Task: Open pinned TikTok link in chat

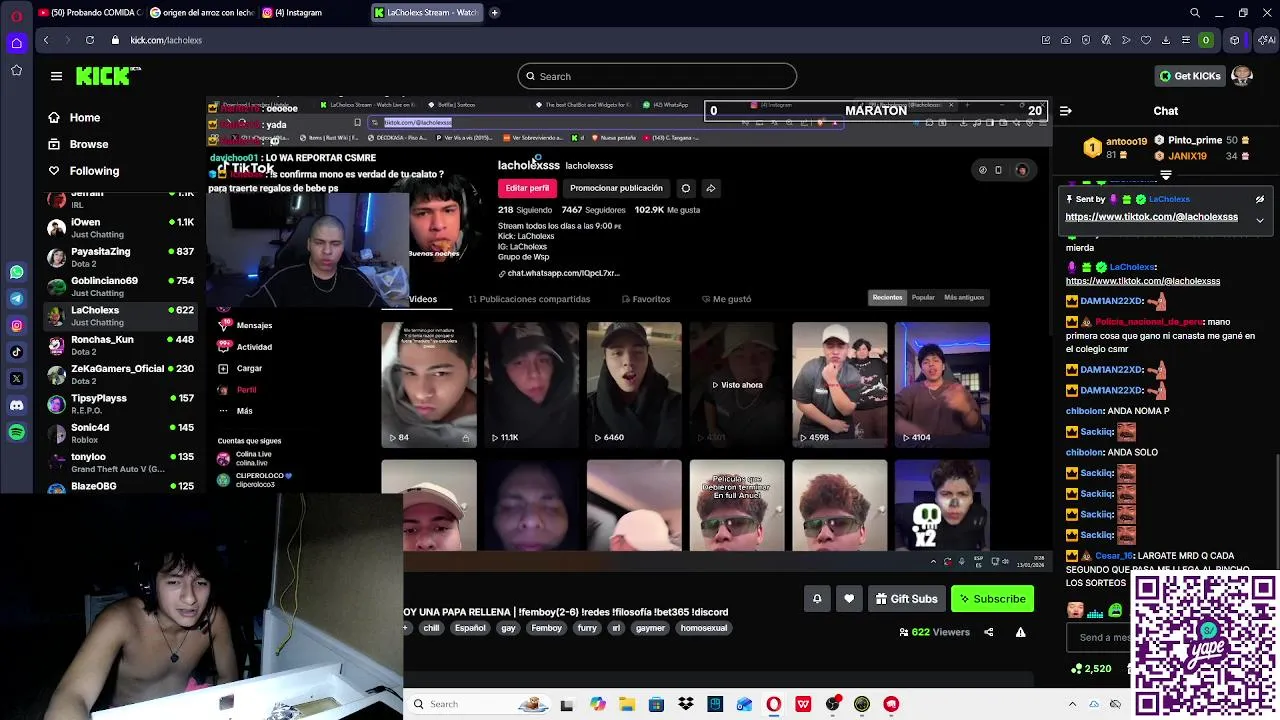Action: (1151, 217)
